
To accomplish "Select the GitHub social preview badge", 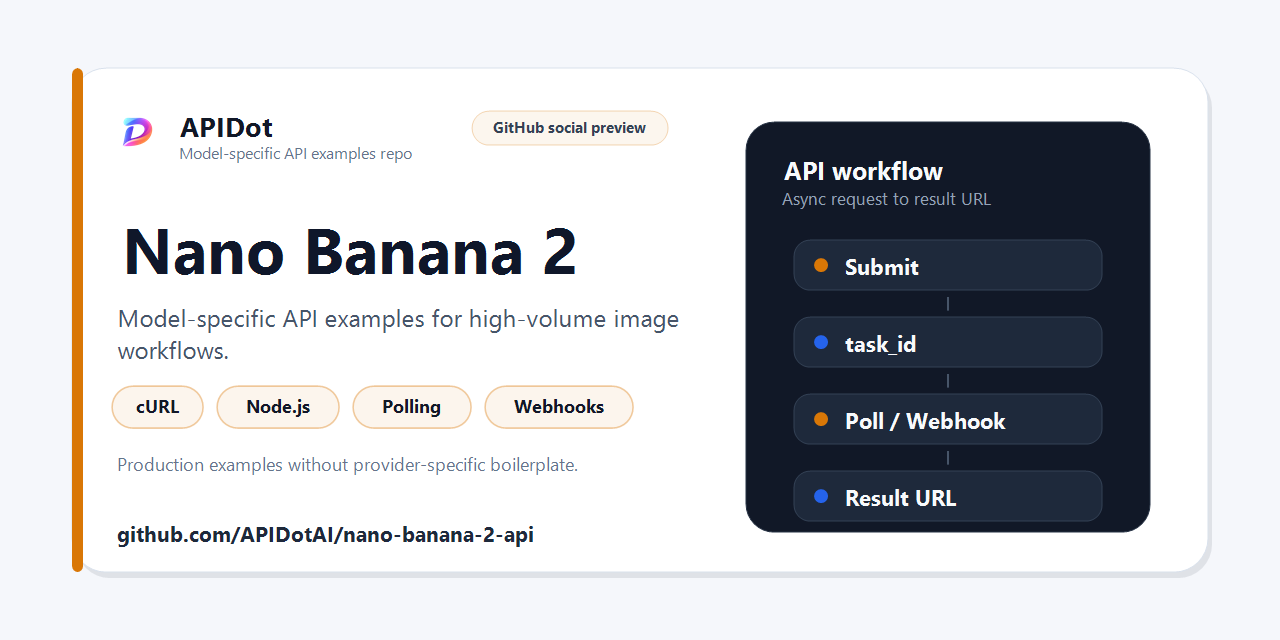I will (x=570, y=128).
